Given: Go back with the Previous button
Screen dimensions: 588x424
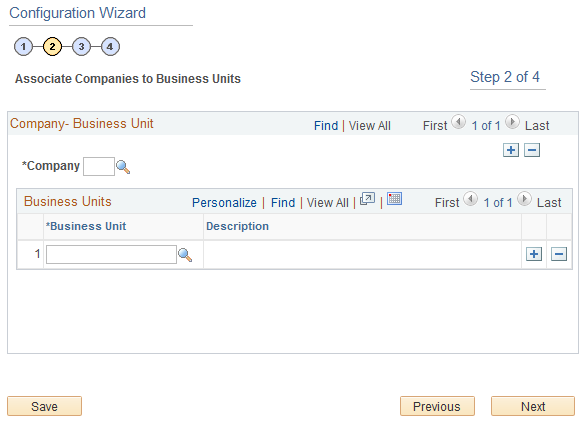Looking at the screenshot, I should click(x=437, y=406).
